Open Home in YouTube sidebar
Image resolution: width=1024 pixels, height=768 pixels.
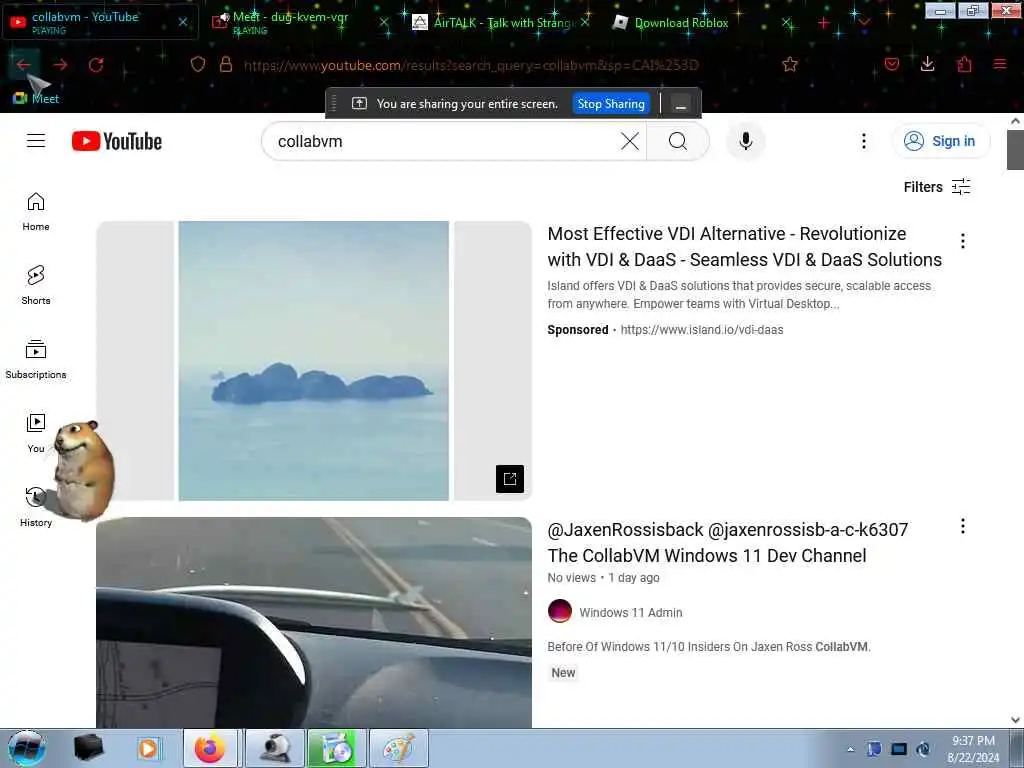[36, 212]
